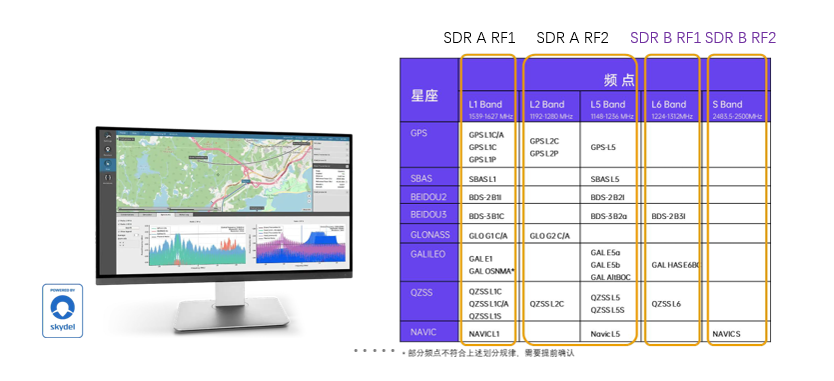
Task: Click the Skydel logo badge
Action: click(x=63, y=311)
